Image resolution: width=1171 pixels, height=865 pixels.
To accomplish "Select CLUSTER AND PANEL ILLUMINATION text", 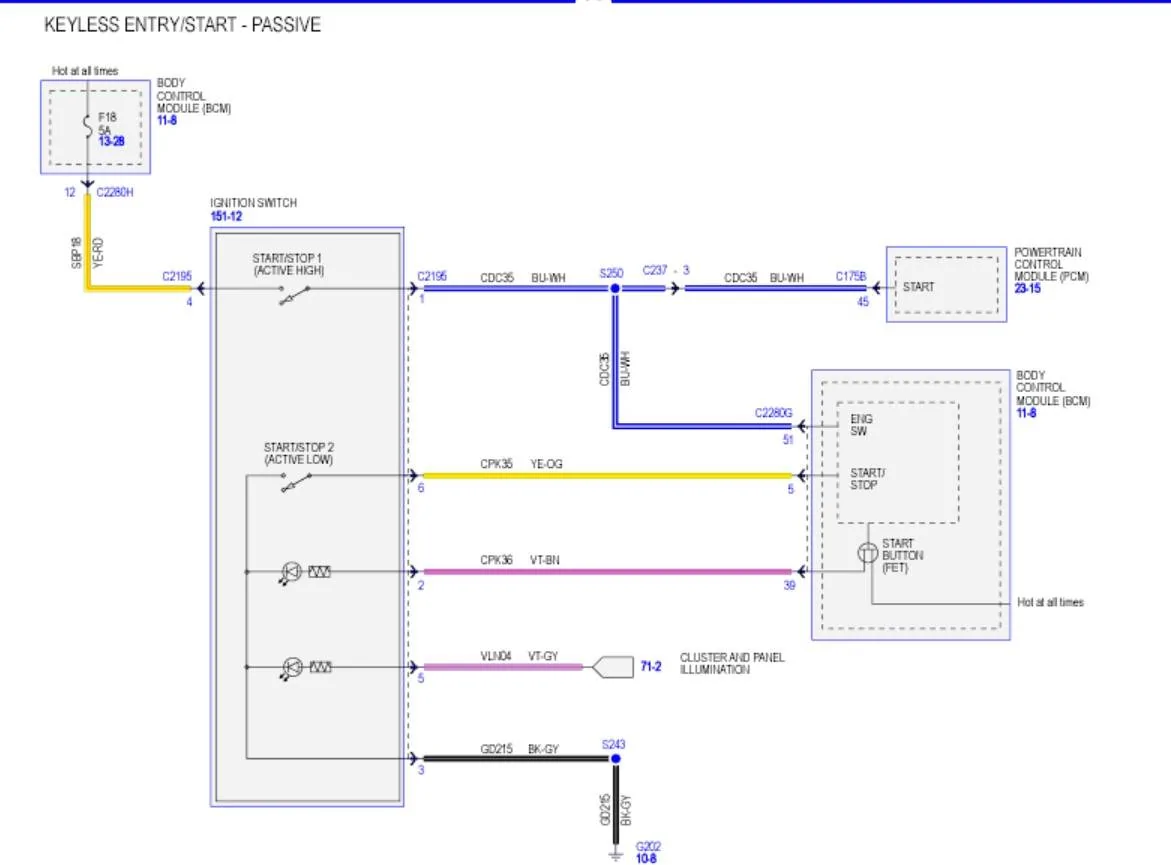I will tap(732, 663).
